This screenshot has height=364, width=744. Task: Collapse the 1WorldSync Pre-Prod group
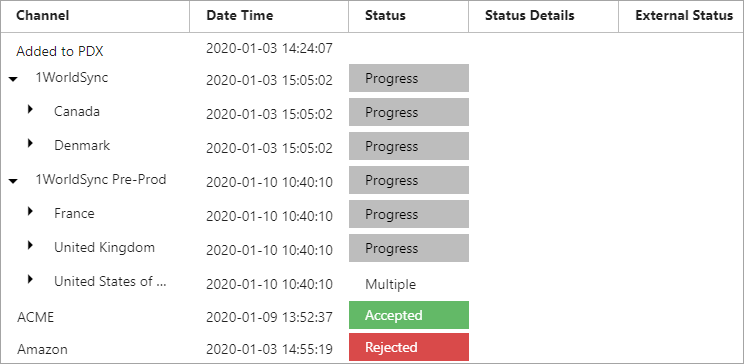(13, 181)
